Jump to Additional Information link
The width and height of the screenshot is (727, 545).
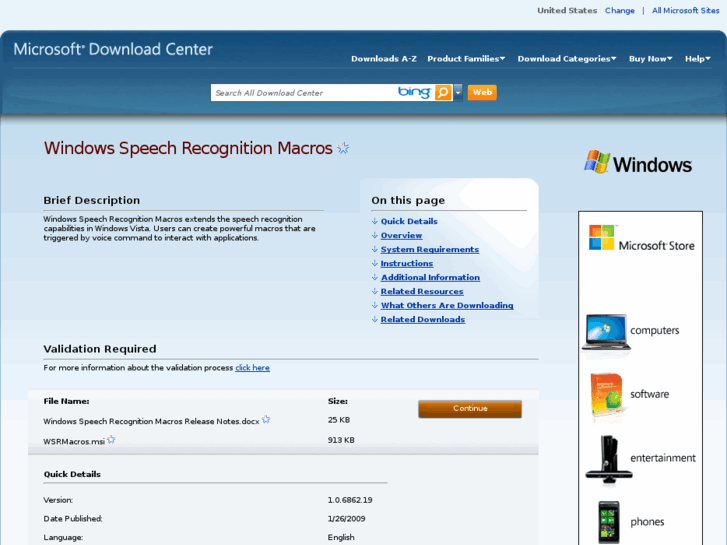430,277
